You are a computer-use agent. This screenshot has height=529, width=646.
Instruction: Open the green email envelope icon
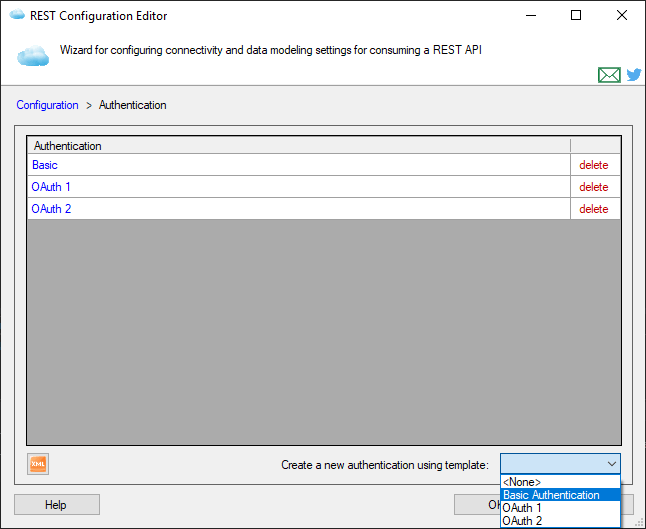609,75
